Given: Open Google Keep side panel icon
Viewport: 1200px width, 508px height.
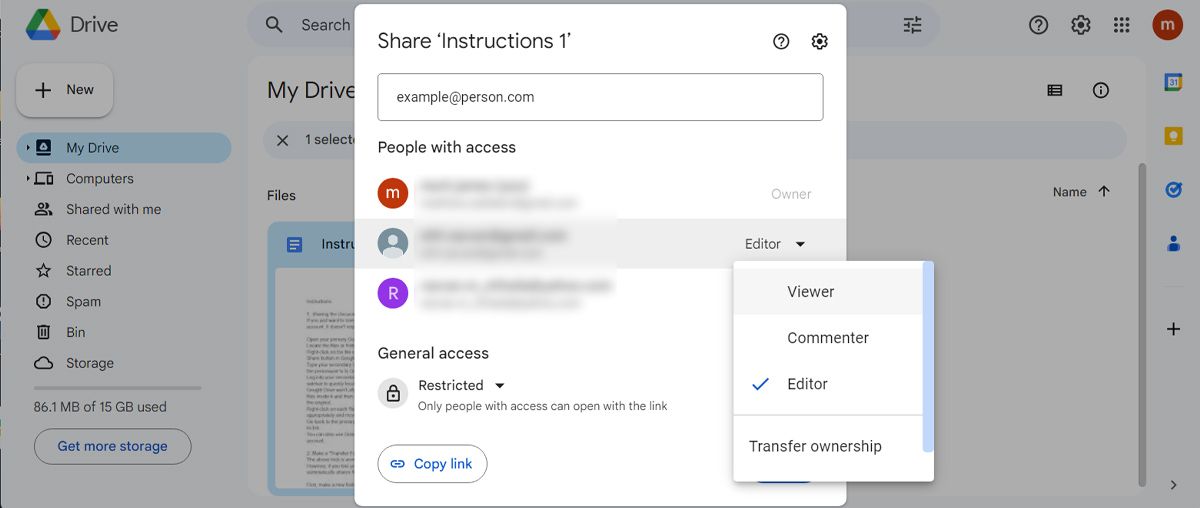Looking at the screenshot, I should 1173,136.
